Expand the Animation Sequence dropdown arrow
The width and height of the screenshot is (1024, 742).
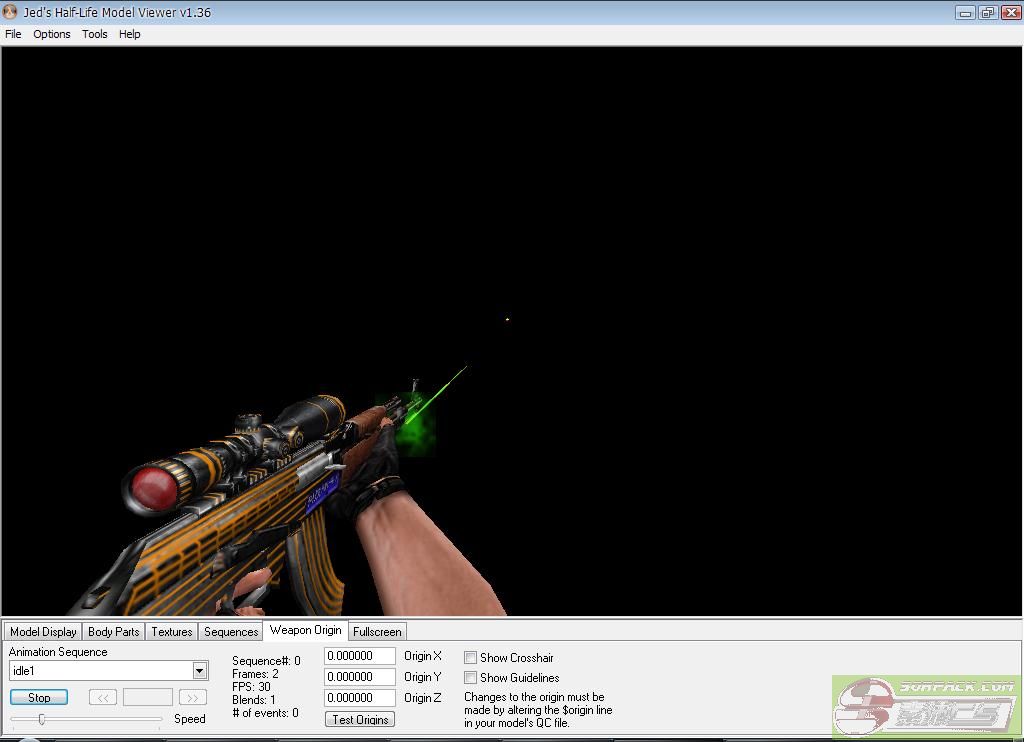pos(200,671)
